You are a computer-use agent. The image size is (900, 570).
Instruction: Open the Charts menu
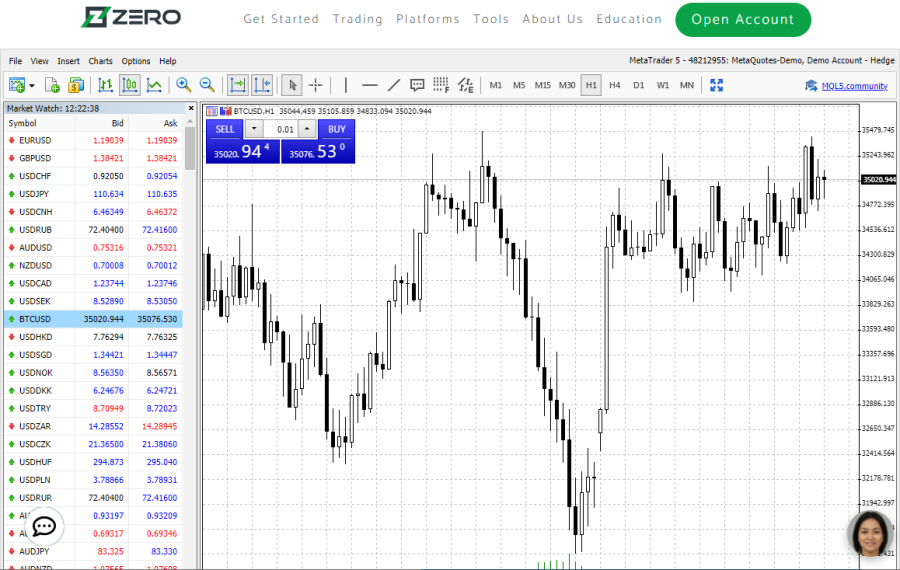point(100,61)
